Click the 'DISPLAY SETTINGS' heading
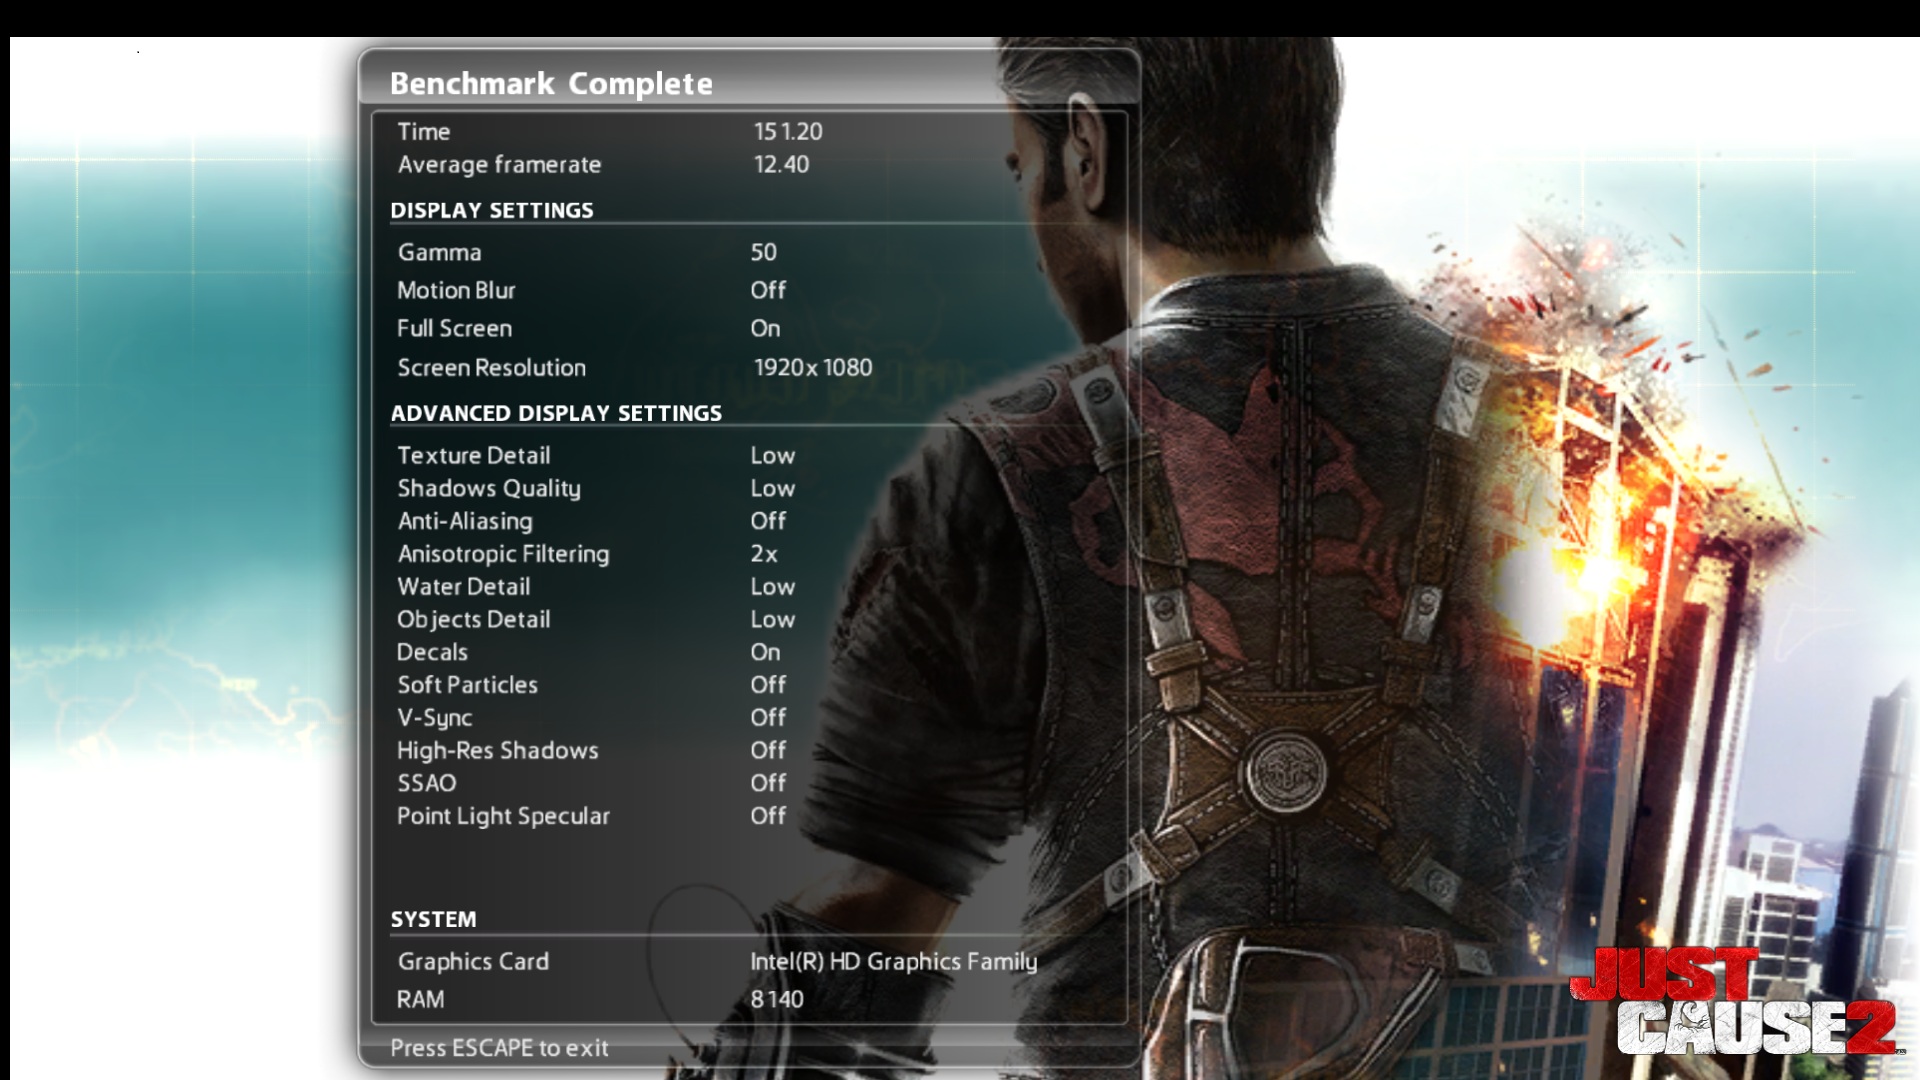This screenshot has width=1920, height=1080. point(492,210)
